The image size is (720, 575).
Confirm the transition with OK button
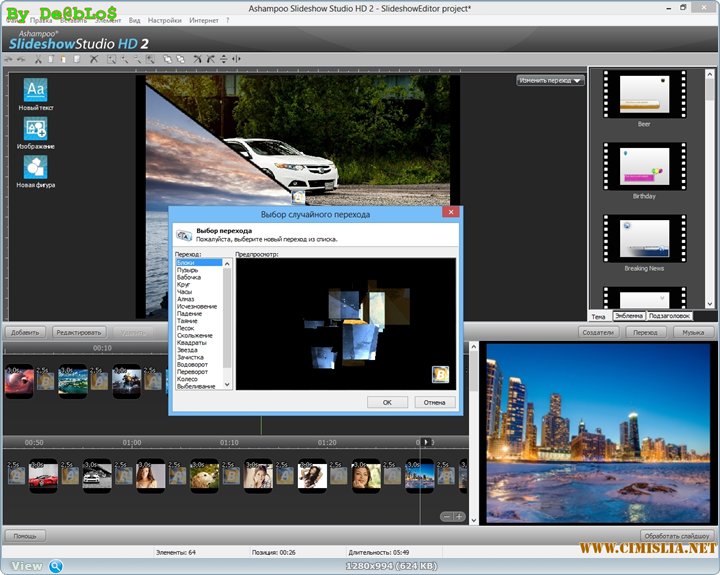(x=387, y=402)
